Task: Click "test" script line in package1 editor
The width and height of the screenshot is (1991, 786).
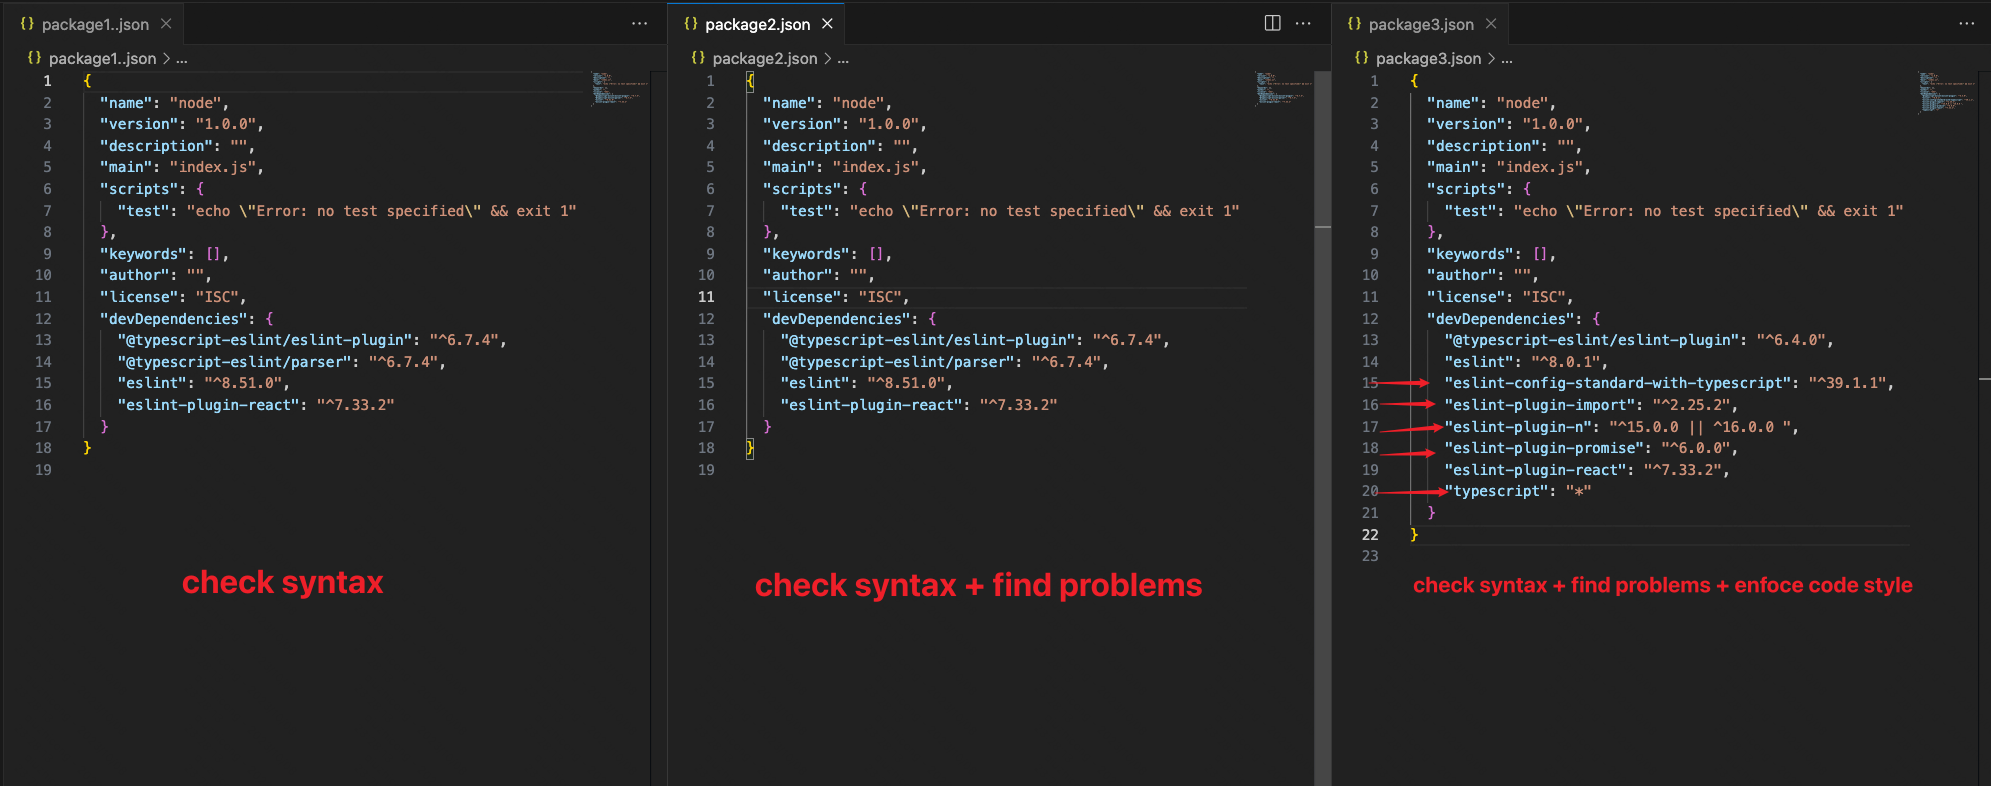Action: pyautogui.click(x=347, y=211)
